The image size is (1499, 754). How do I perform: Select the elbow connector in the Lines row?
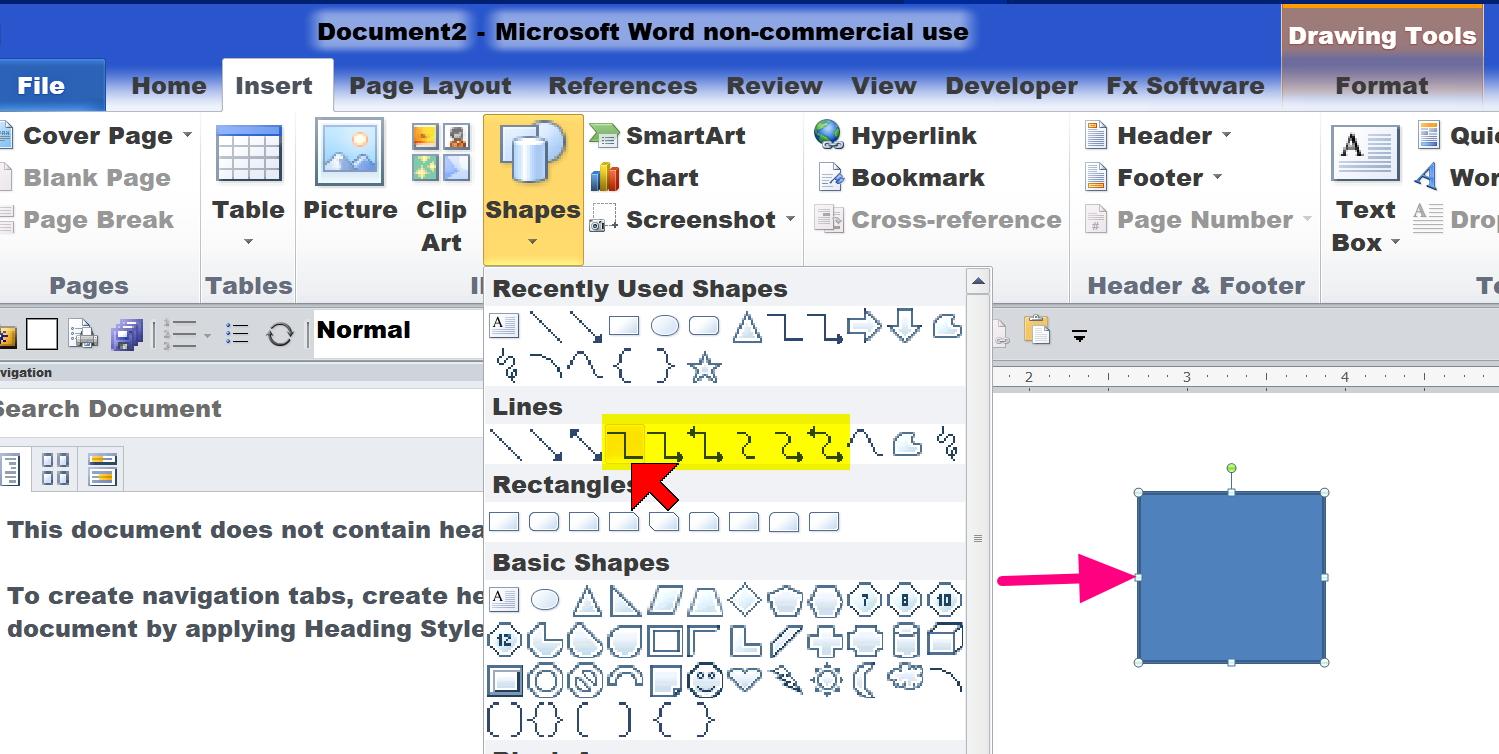(625, 443)
